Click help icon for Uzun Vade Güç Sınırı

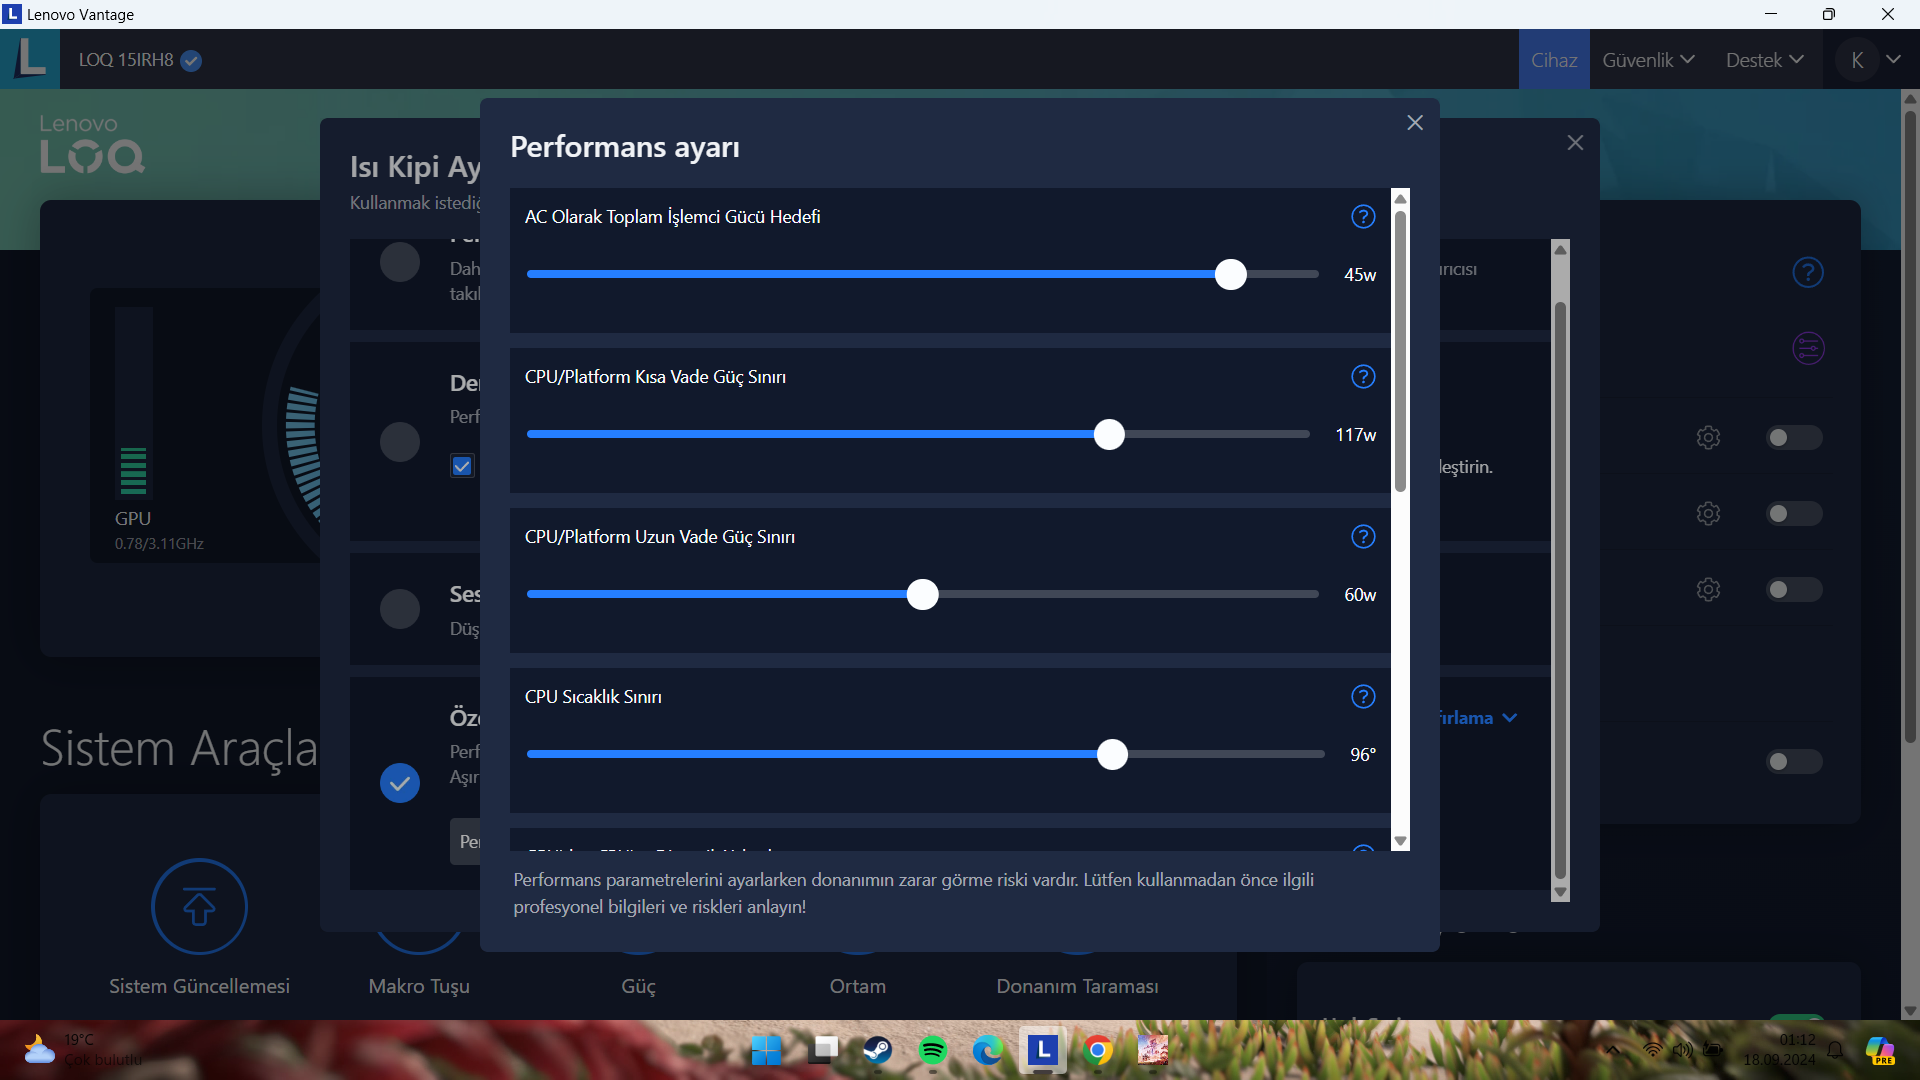1363,537
